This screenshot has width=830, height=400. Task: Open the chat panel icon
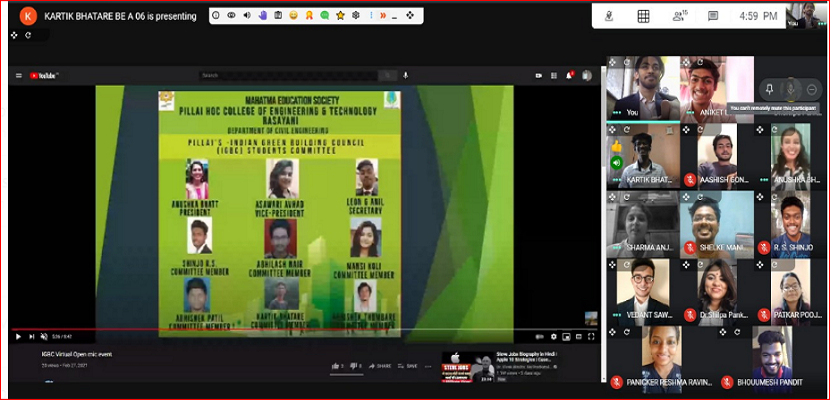[713, 16]
